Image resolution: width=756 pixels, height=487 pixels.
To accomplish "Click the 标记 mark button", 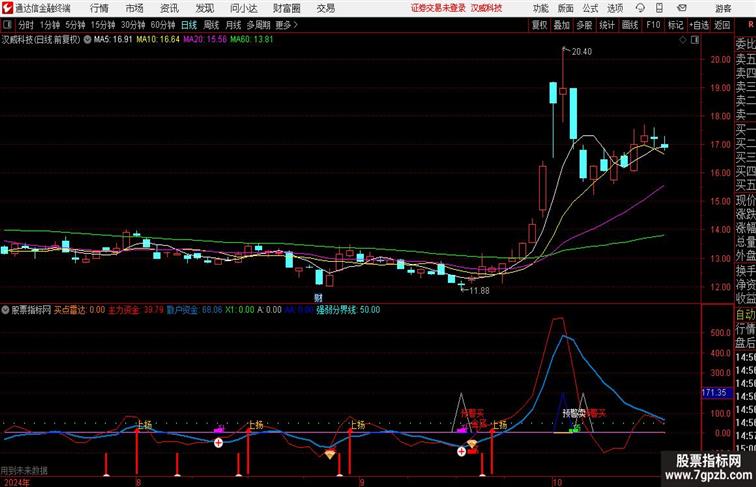I will pyautogui.click(x=675, y=25).
